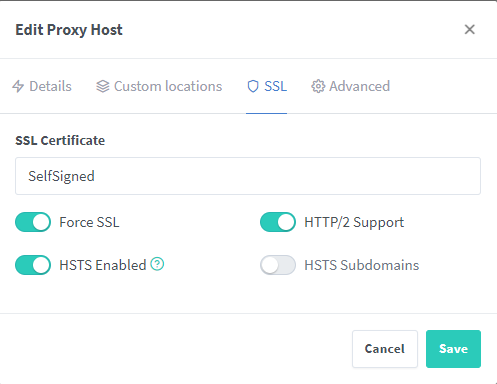Image resolution: width=497 pixels, height=384 pixels.
Task: Click the HTTP/2 Support label text
Action: [354, 222]
